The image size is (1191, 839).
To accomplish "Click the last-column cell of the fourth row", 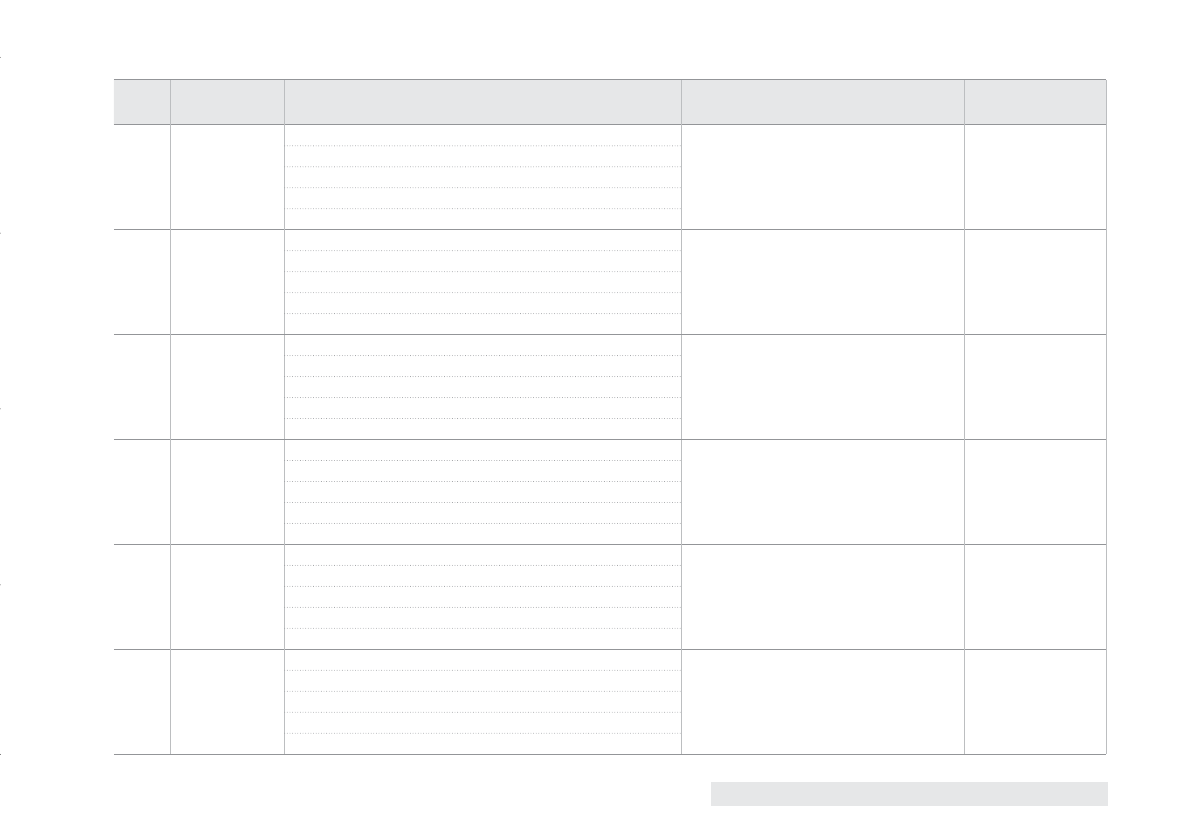I will (x=1035, y=492).
